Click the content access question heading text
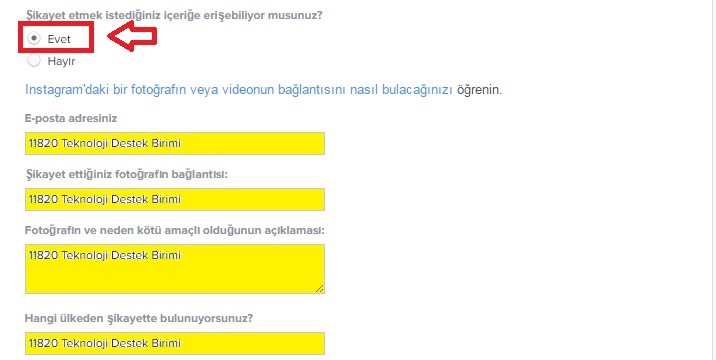 click(x=174, y=15)
